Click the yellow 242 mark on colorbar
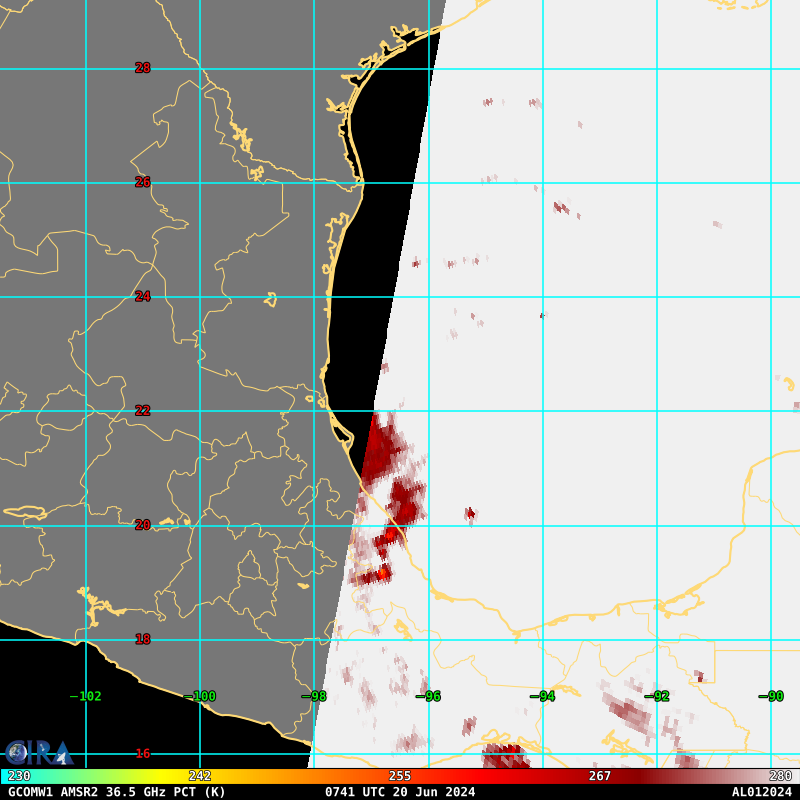This screenshot has height=800, width=800. coord(200,776)
